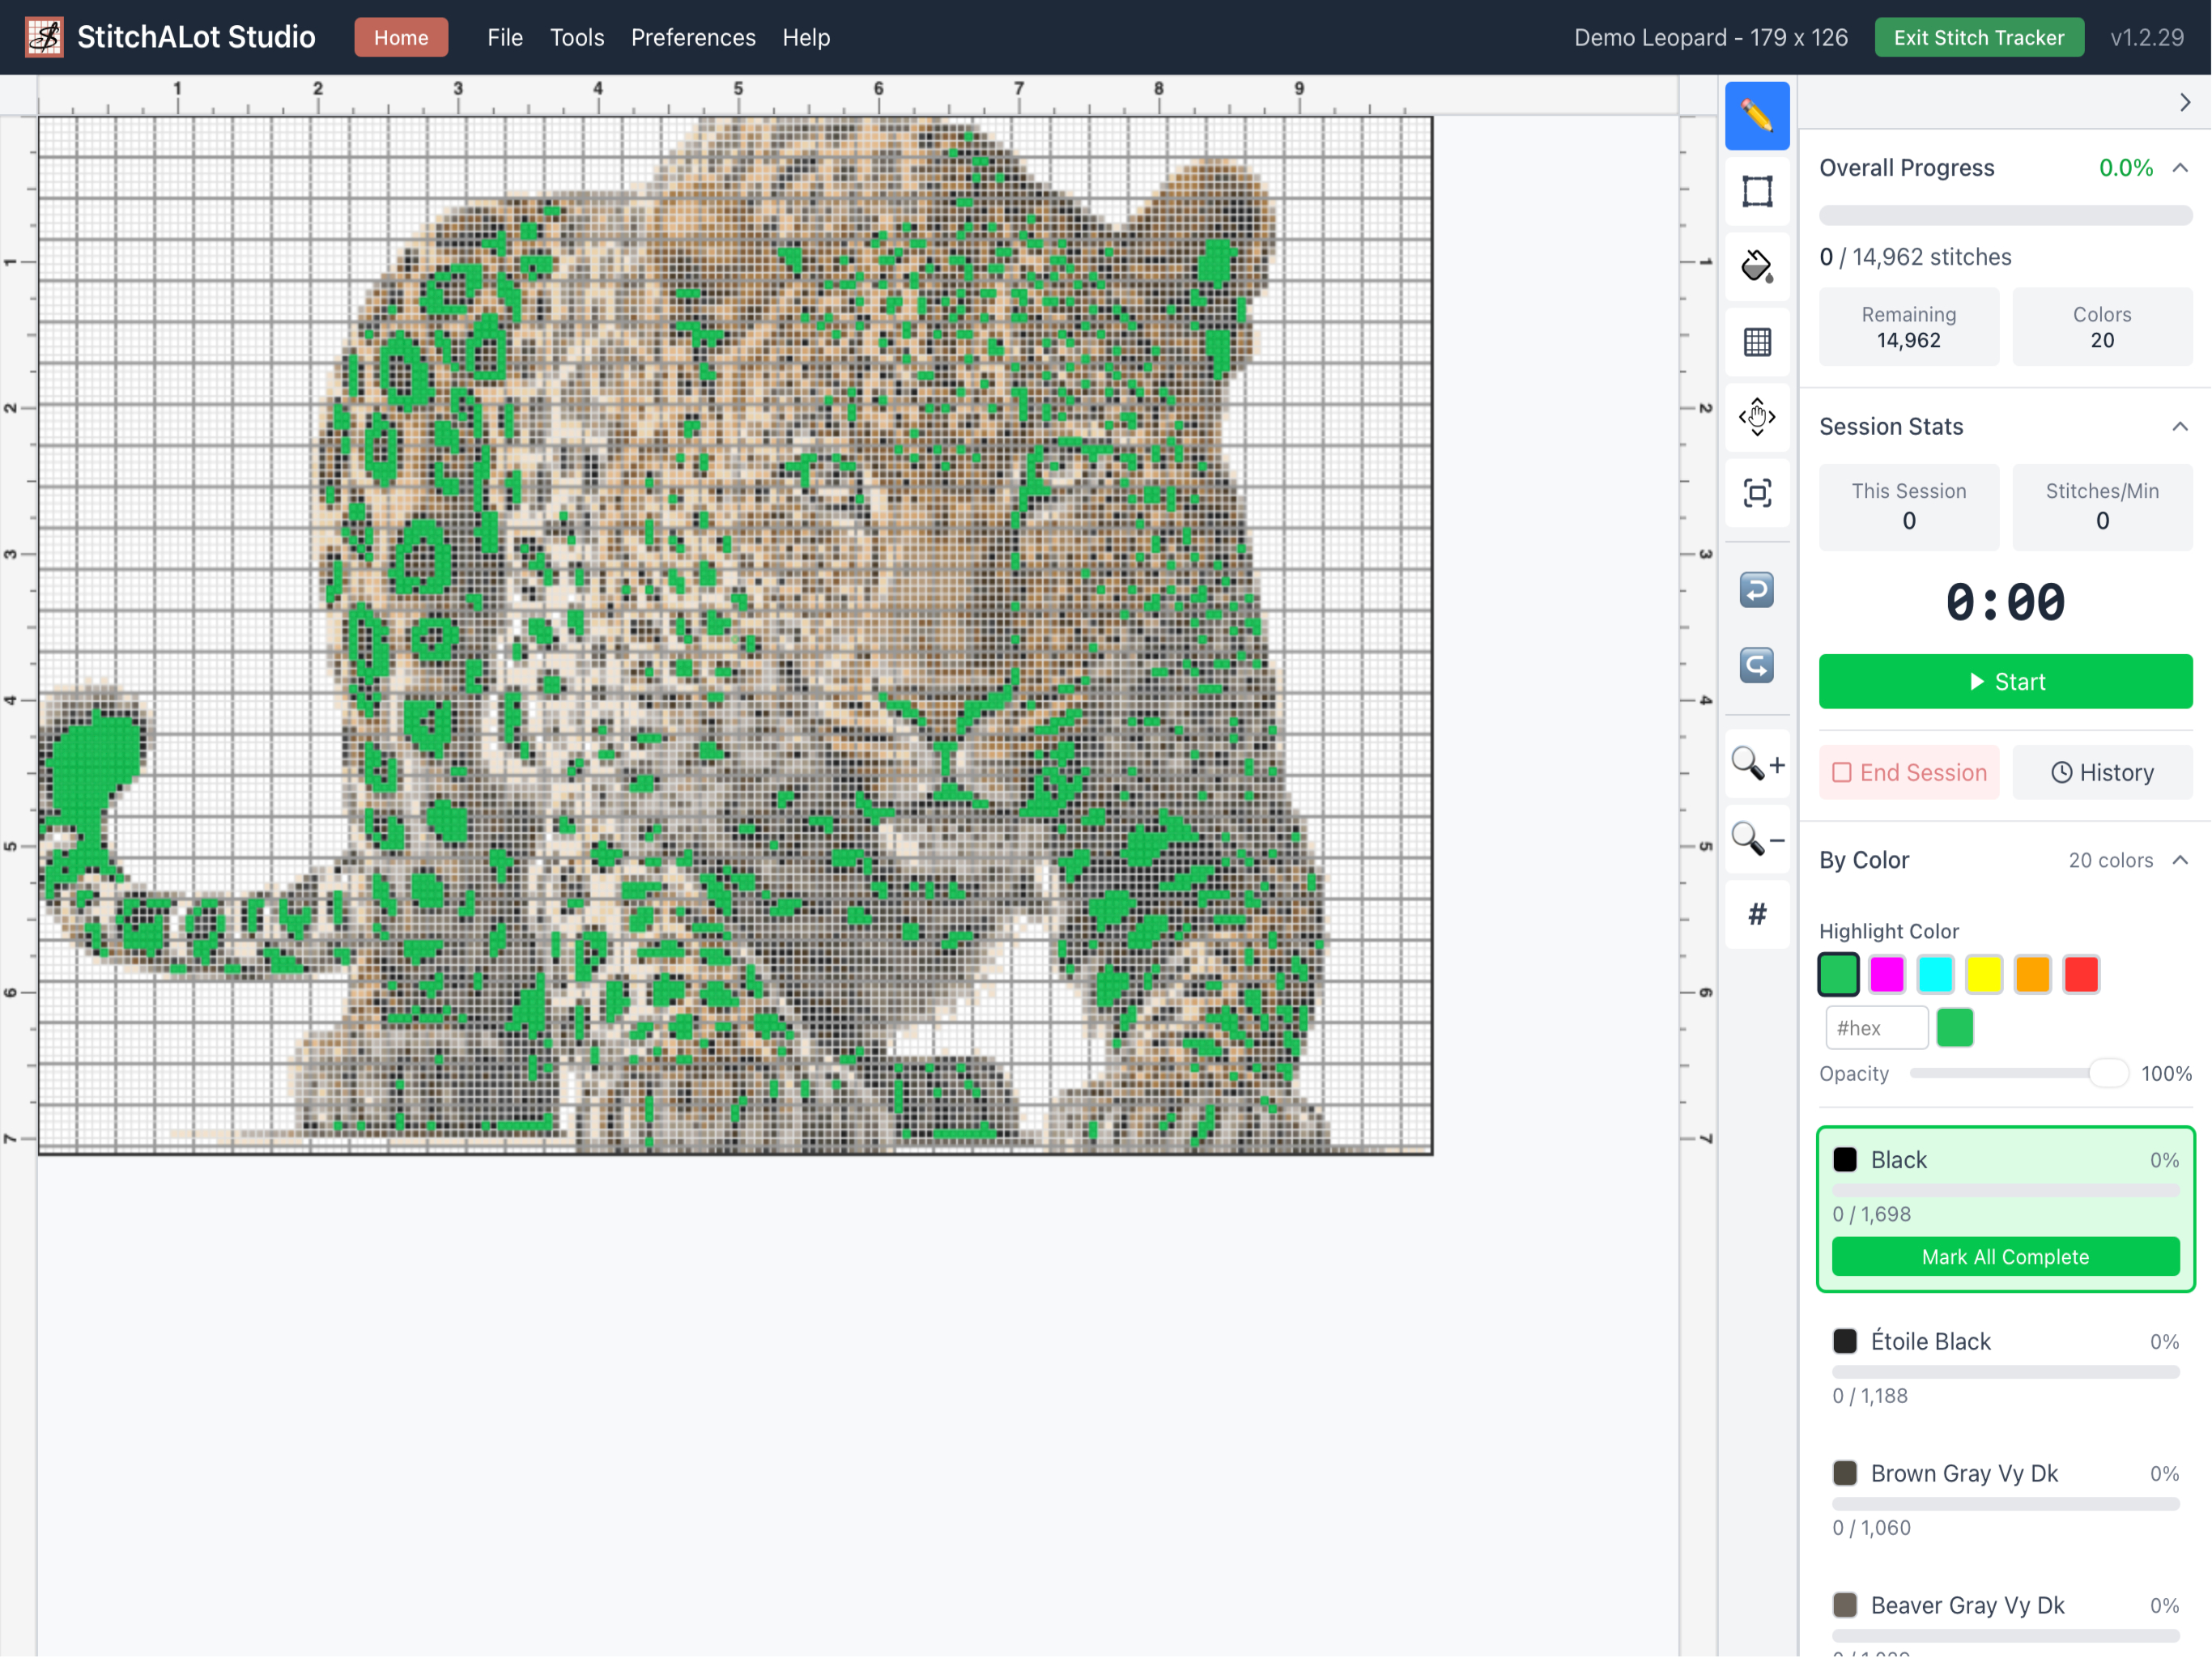Click the This Session stat card
This screenshot has height=1658, width=2212.
[1908, 507]
